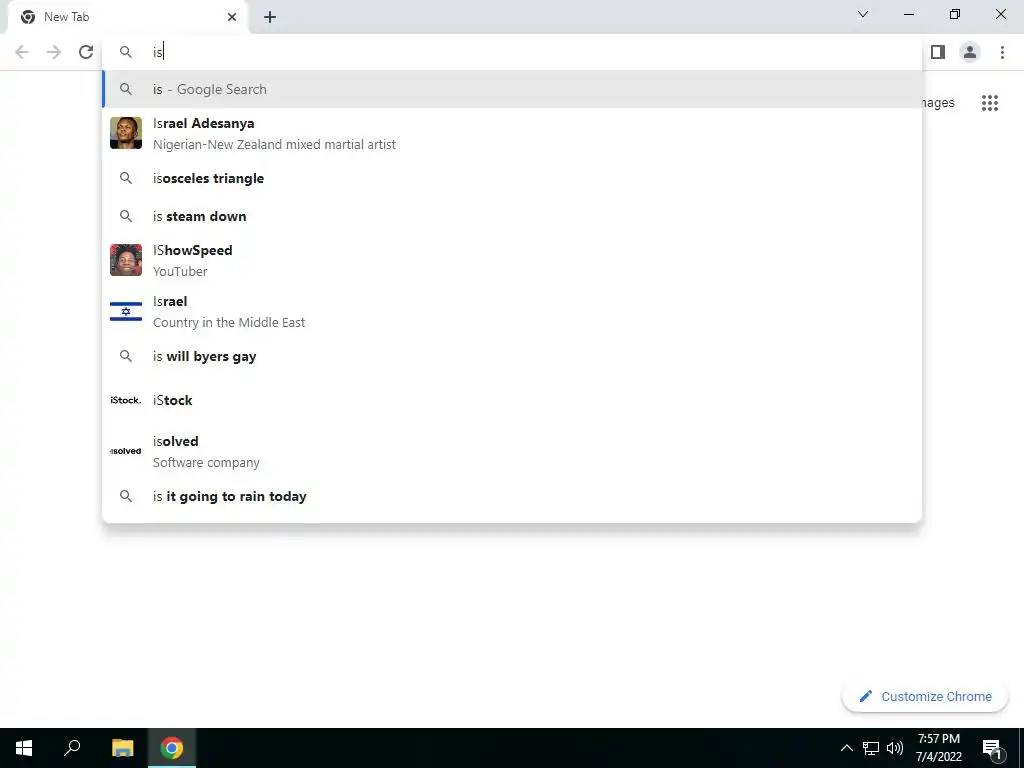
Task: Open Windows taskbar search
Action: [72, 748]
